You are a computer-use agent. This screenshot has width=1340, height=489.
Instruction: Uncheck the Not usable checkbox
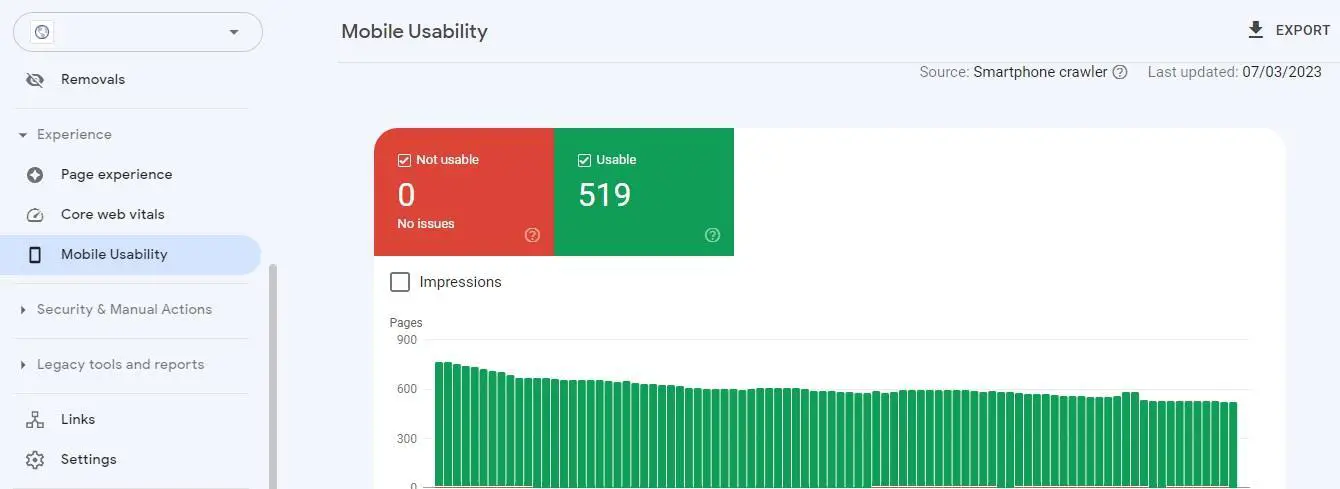(x=404, y=160)
